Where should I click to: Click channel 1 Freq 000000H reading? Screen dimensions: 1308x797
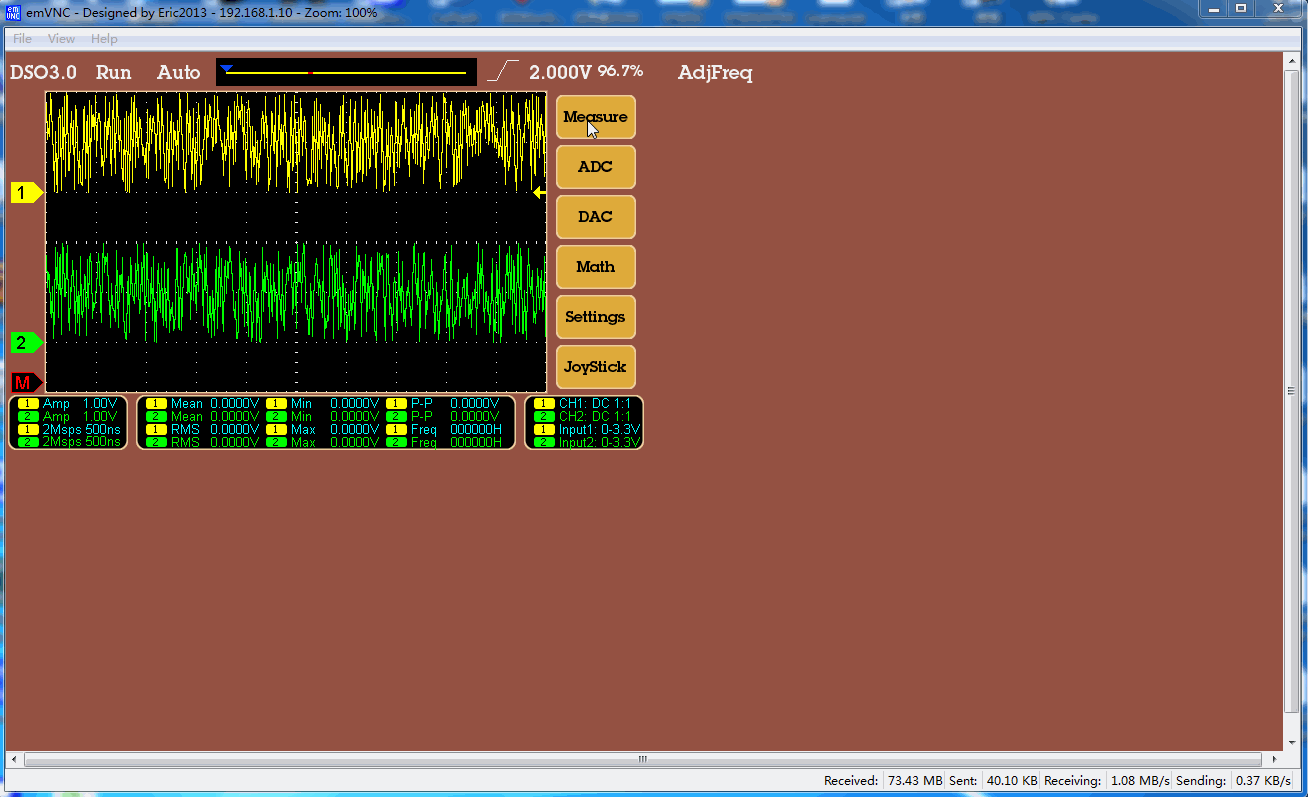point(443,429)
